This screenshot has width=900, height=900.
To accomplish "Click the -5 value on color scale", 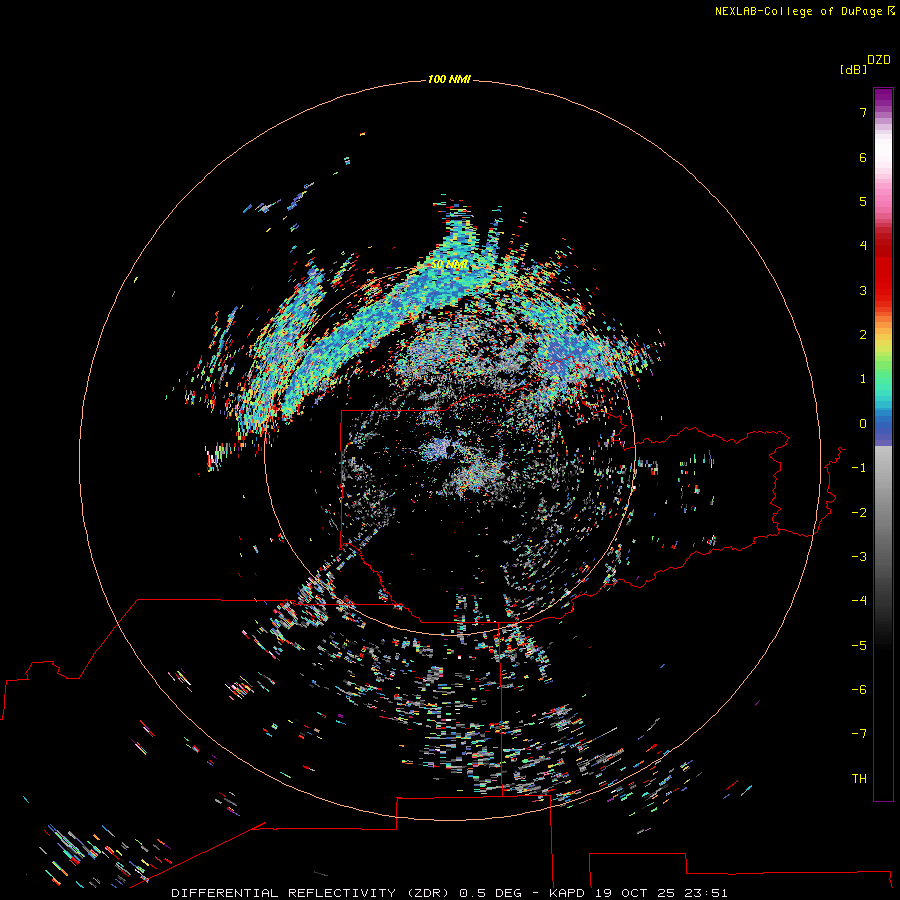I will 859,646.
